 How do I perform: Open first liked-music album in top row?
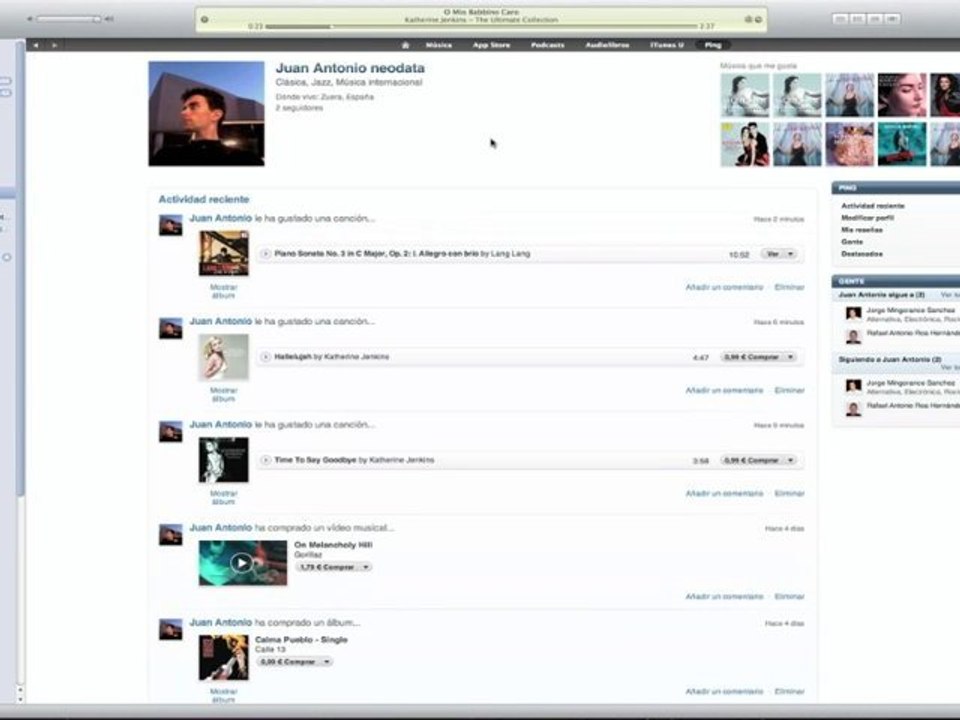[744, 95]
